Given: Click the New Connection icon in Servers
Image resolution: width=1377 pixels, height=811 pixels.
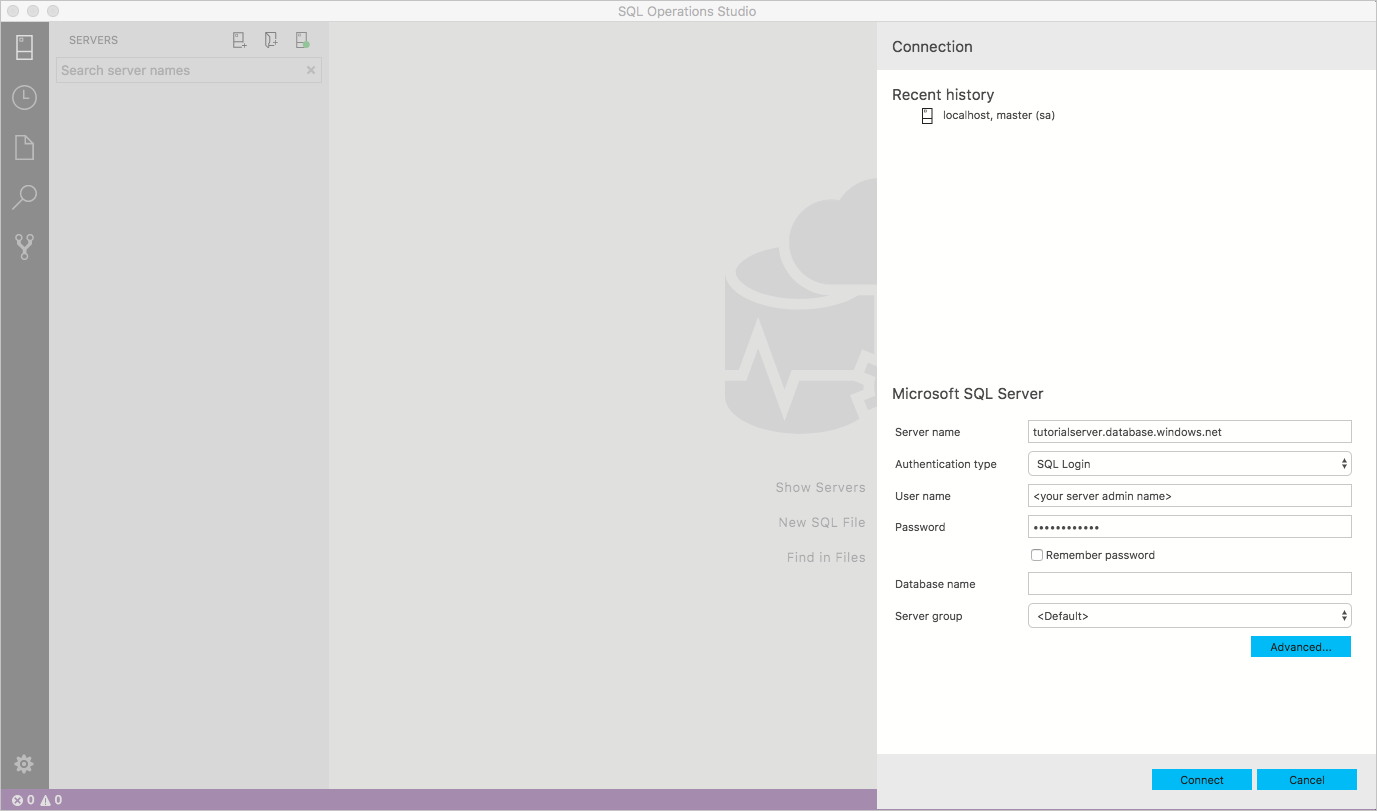Looking at the screenshot, I should coord(240,40).
